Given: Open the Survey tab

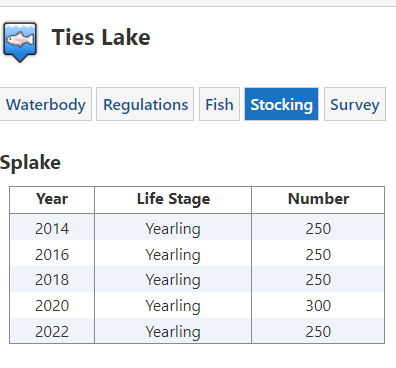Looking at the screenshot, I should (x=355, y=104).
